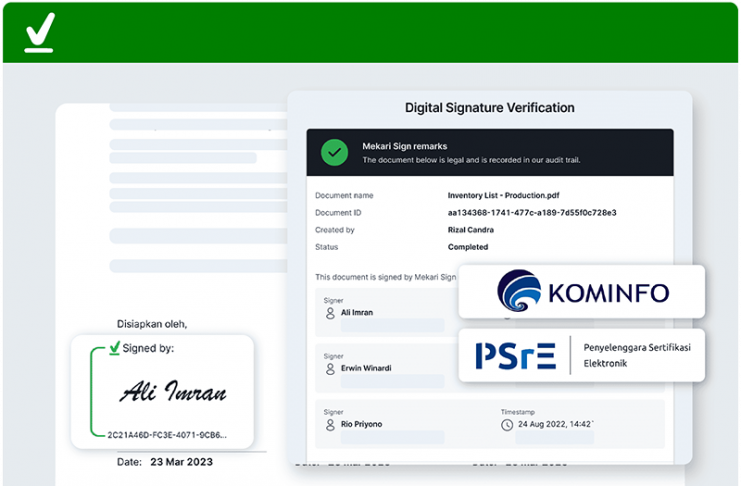The image size is (741, 486).
Task: Click the white checkmark logo in green header
Action: 39,33
